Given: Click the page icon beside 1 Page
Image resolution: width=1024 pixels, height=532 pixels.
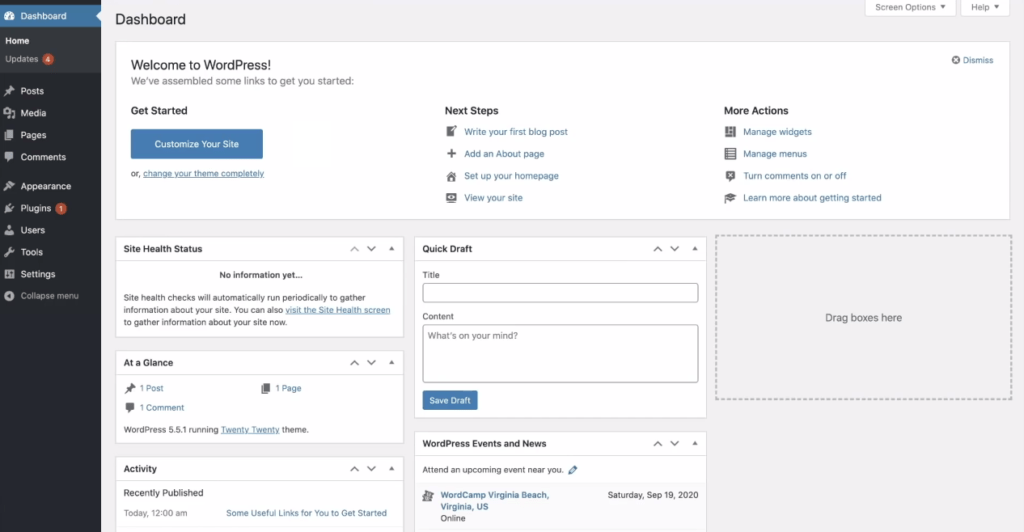Looking at the screenshot, I should click(x=266, y=388).
